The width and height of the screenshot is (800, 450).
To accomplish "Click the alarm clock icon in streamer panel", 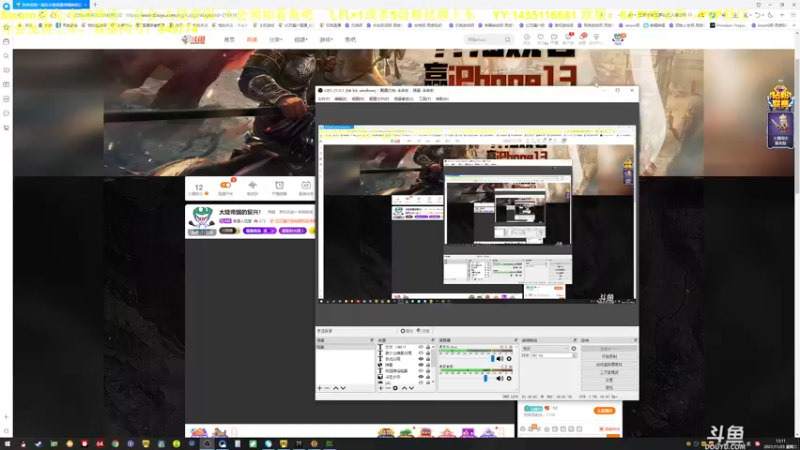I will (x=279, y=185).
